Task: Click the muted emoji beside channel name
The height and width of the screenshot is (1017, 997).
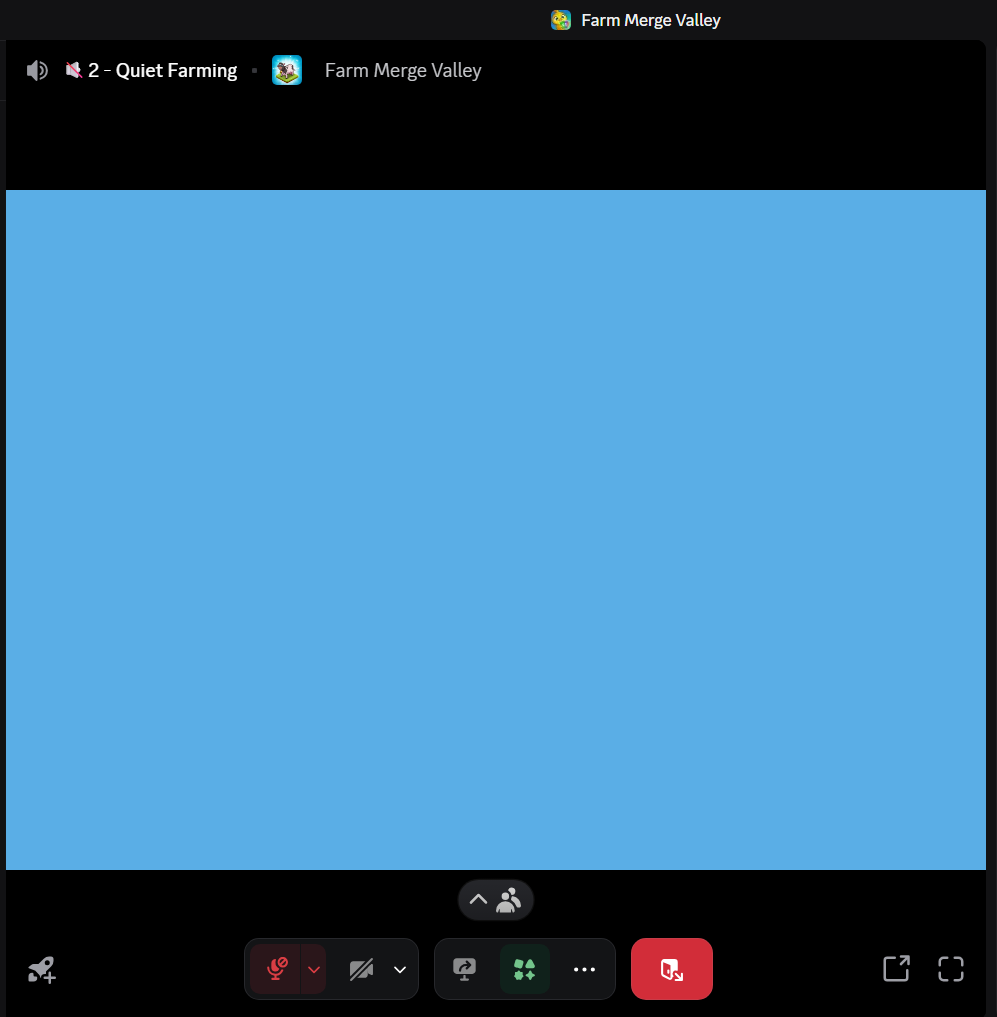Action: (x=73, y=70)
